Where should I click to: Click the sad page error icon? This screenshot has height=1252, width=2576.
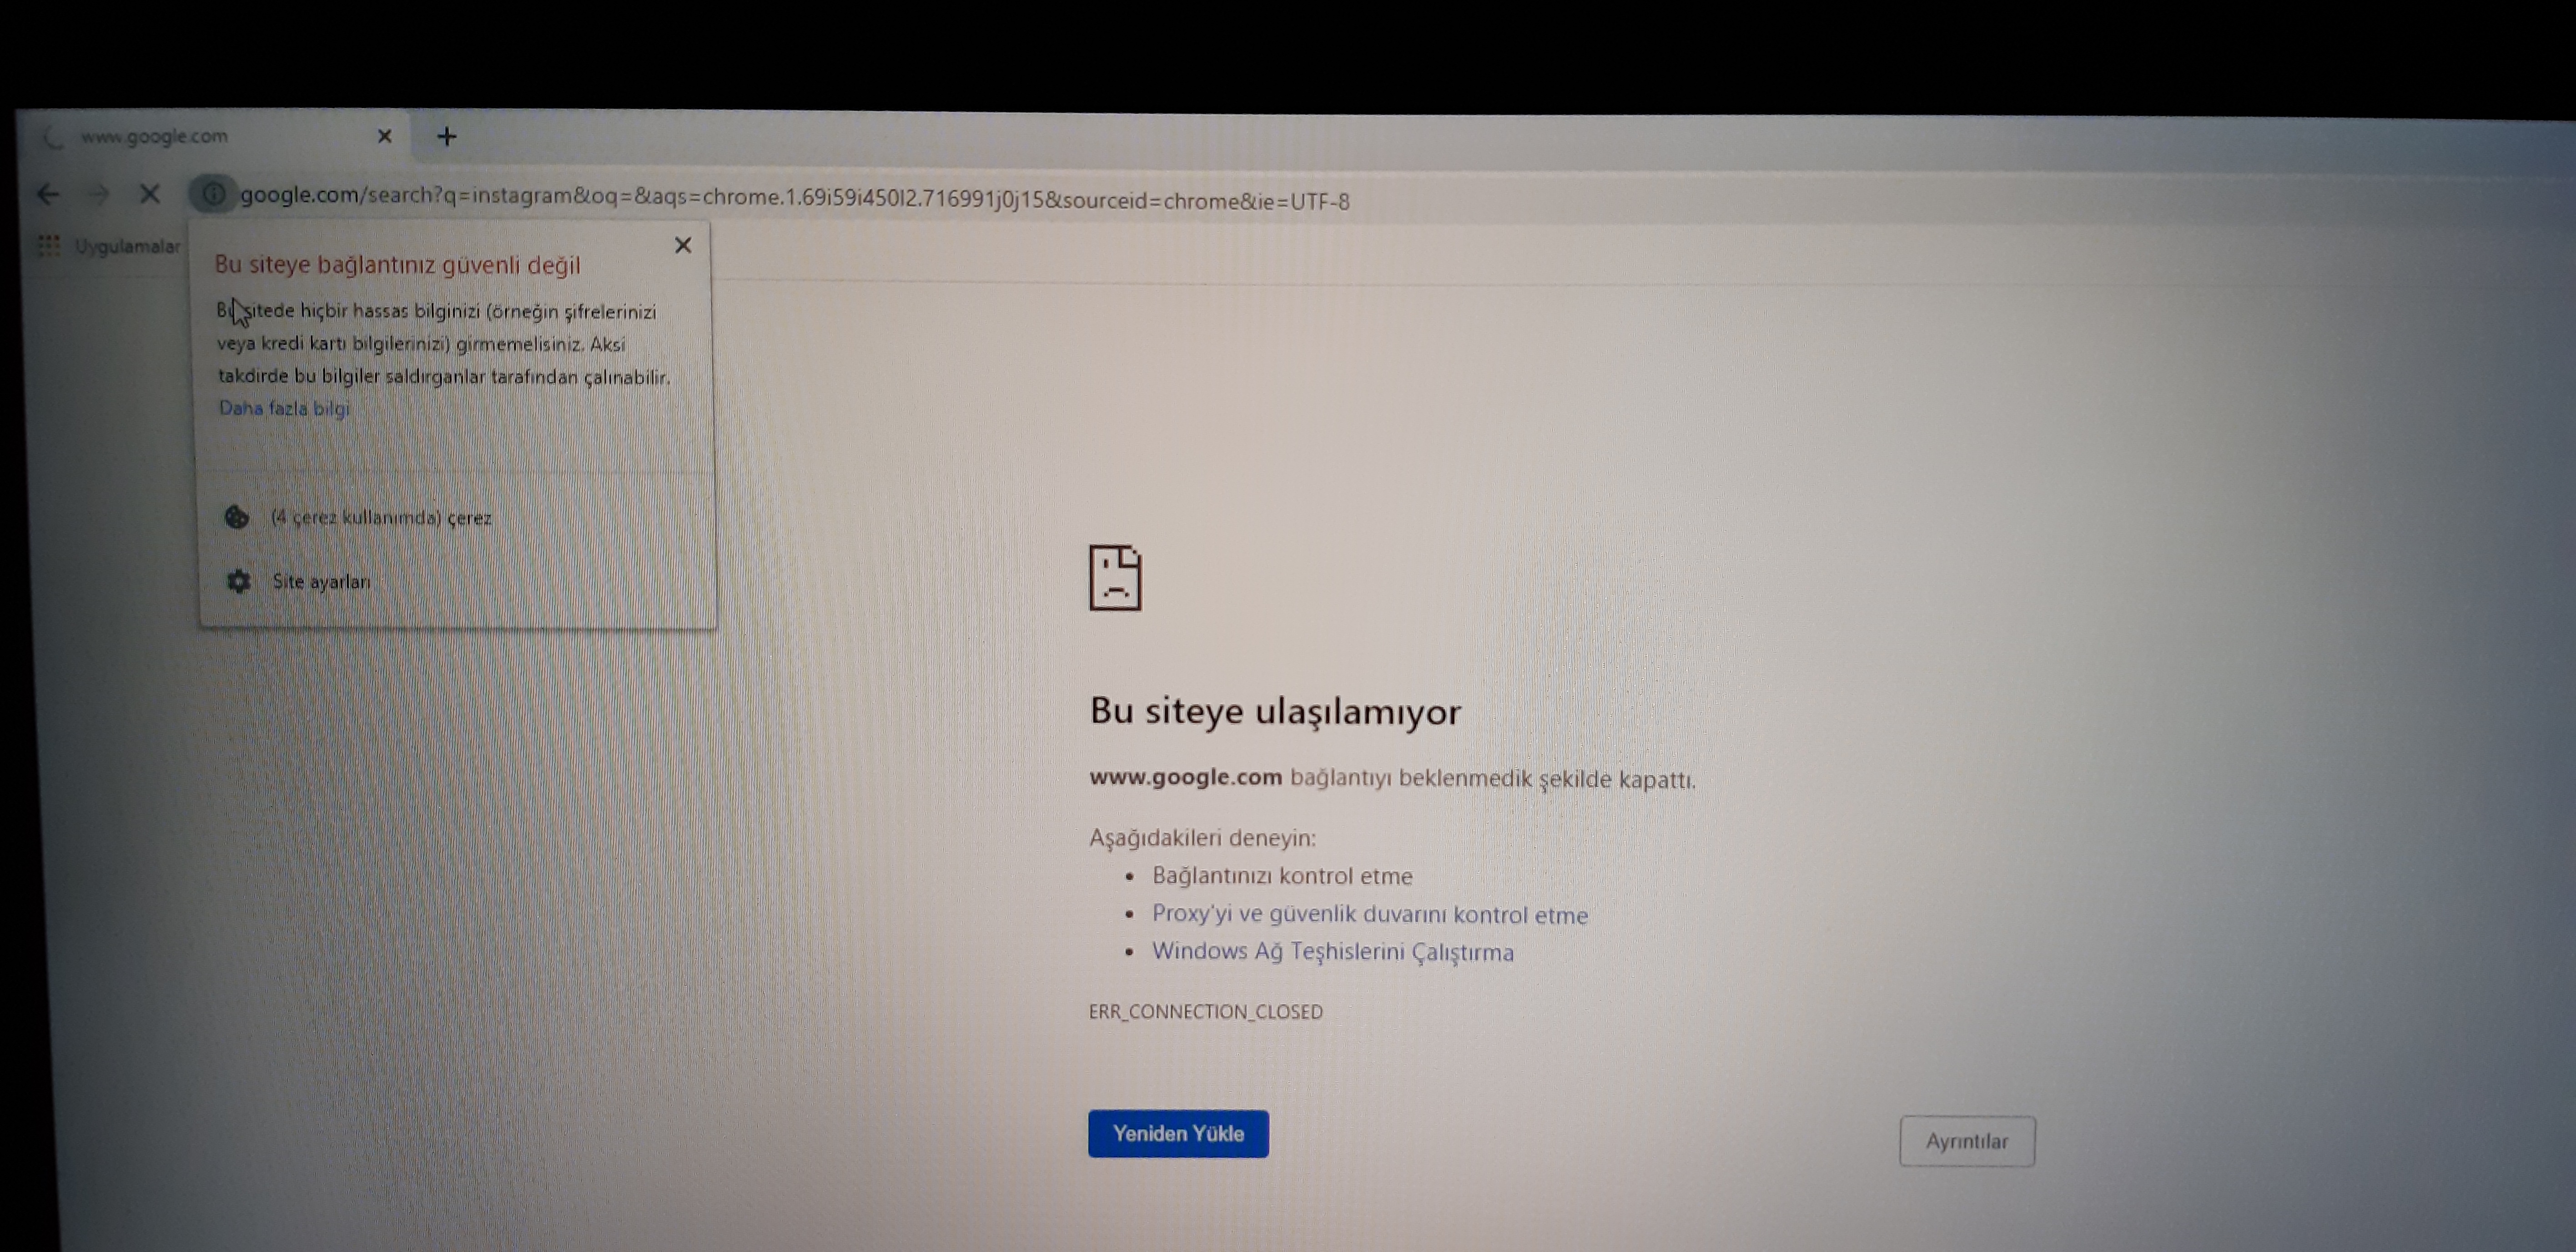tap(1115, 578)
